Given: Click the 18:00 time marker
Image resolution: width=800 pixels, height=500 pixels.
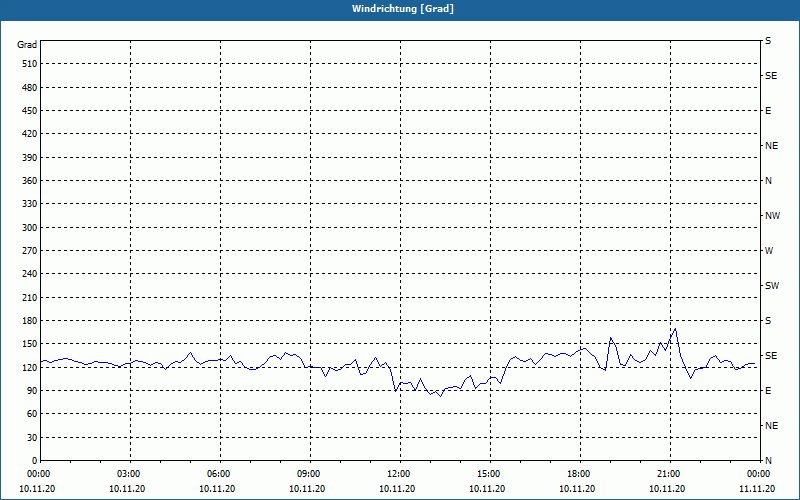Looking at the screenshot, I should [x=580, y=474].
